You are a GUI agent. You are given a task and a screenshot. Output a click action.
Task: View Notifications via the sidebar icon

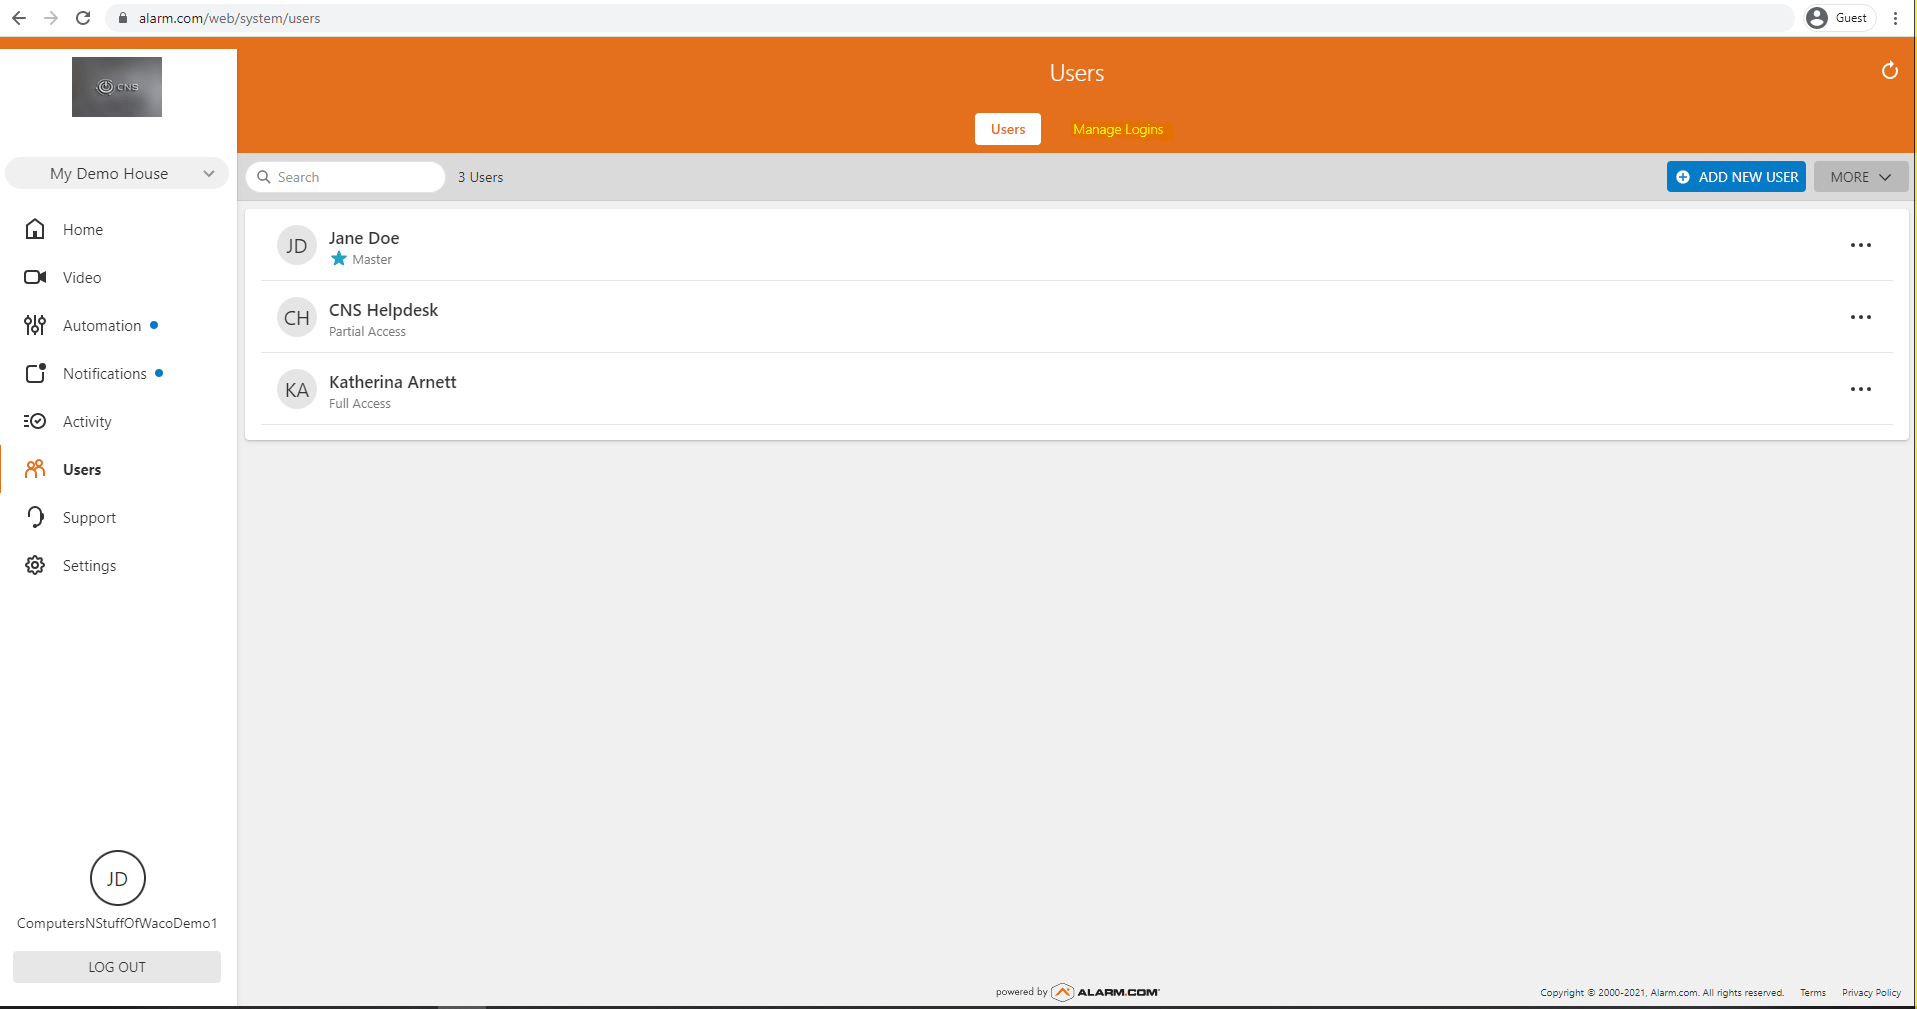click(x=35, y=373)
